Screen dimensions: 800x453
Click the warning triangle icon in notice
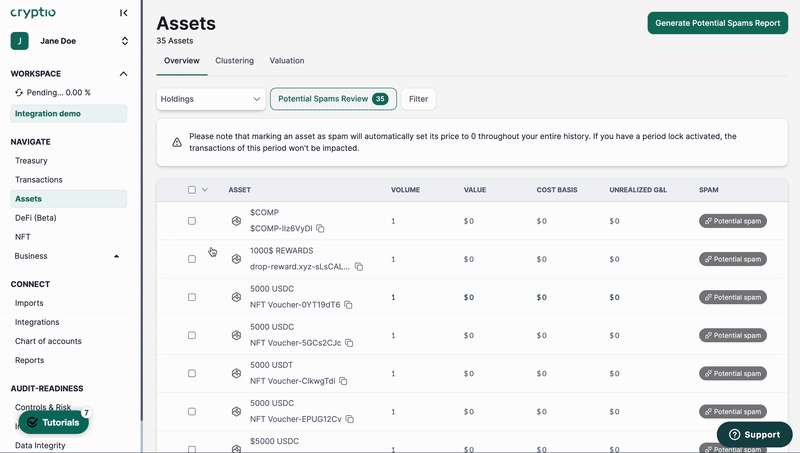177,142
